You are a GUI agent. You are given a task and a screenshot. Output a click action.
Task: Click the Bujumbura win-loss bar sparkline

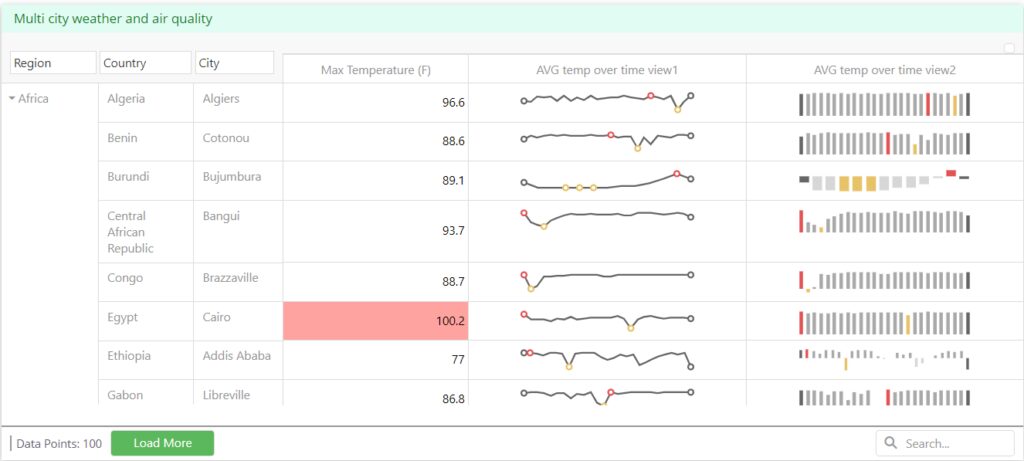(x=884, y=181)
